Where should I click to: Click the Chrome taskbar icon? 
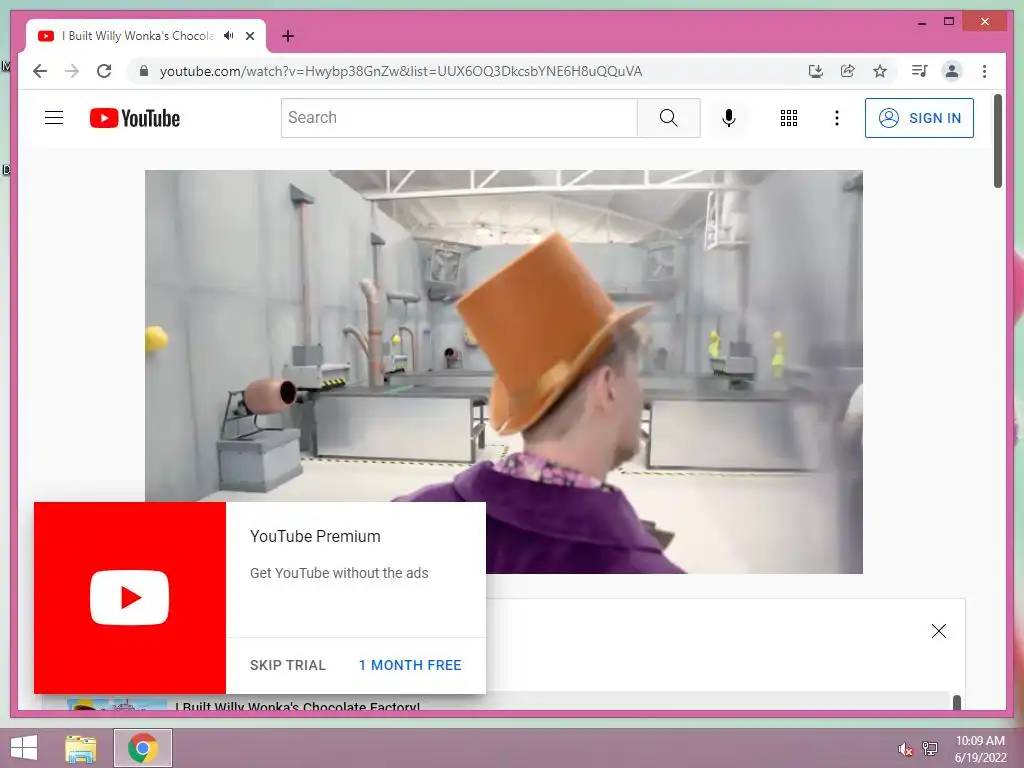pyautogui.click(x=143, y=748)
